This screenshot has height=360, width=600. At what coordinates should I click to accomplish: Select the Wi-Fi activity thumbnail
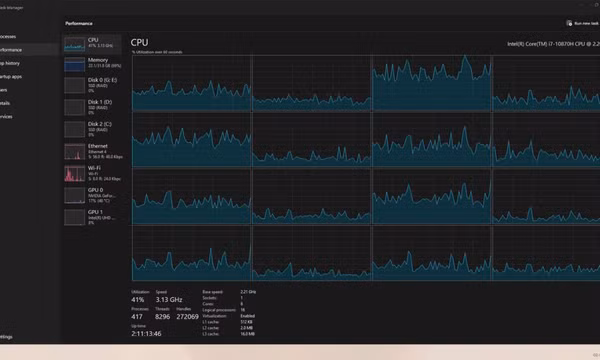point(75,173)
